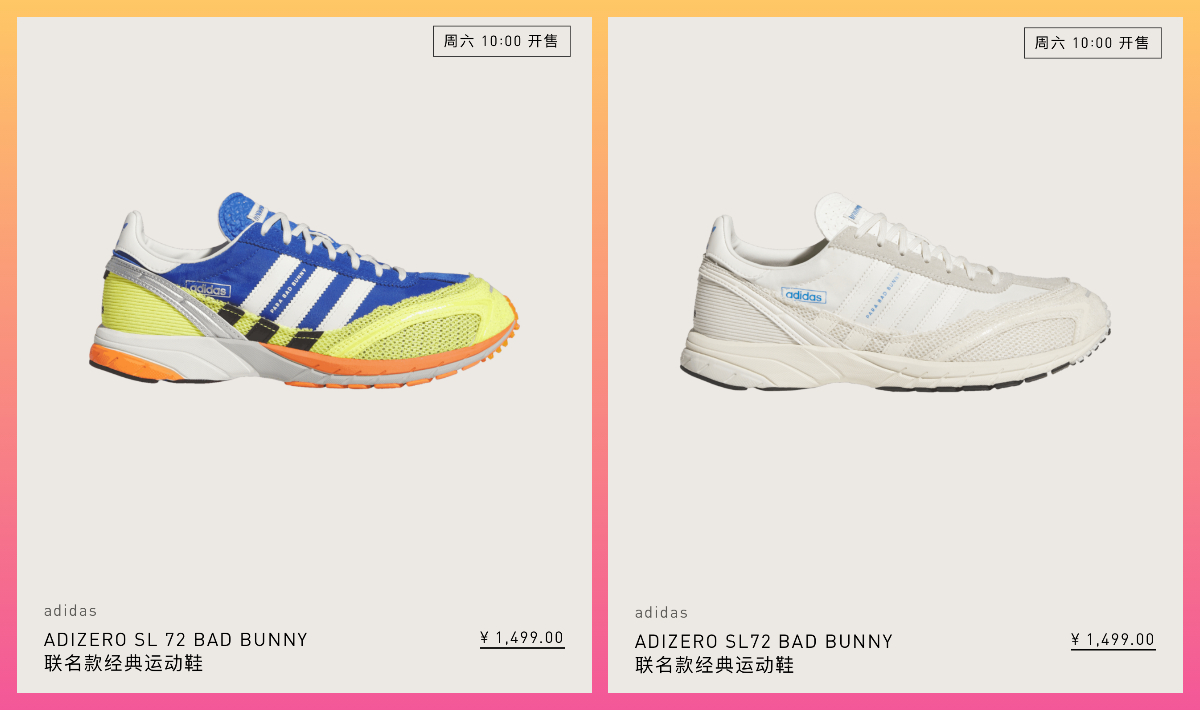This screenshot has width=1200, height=710.
Task: Click the blue adidas logo patch on white shoe
Action: (x=804, y=296)
